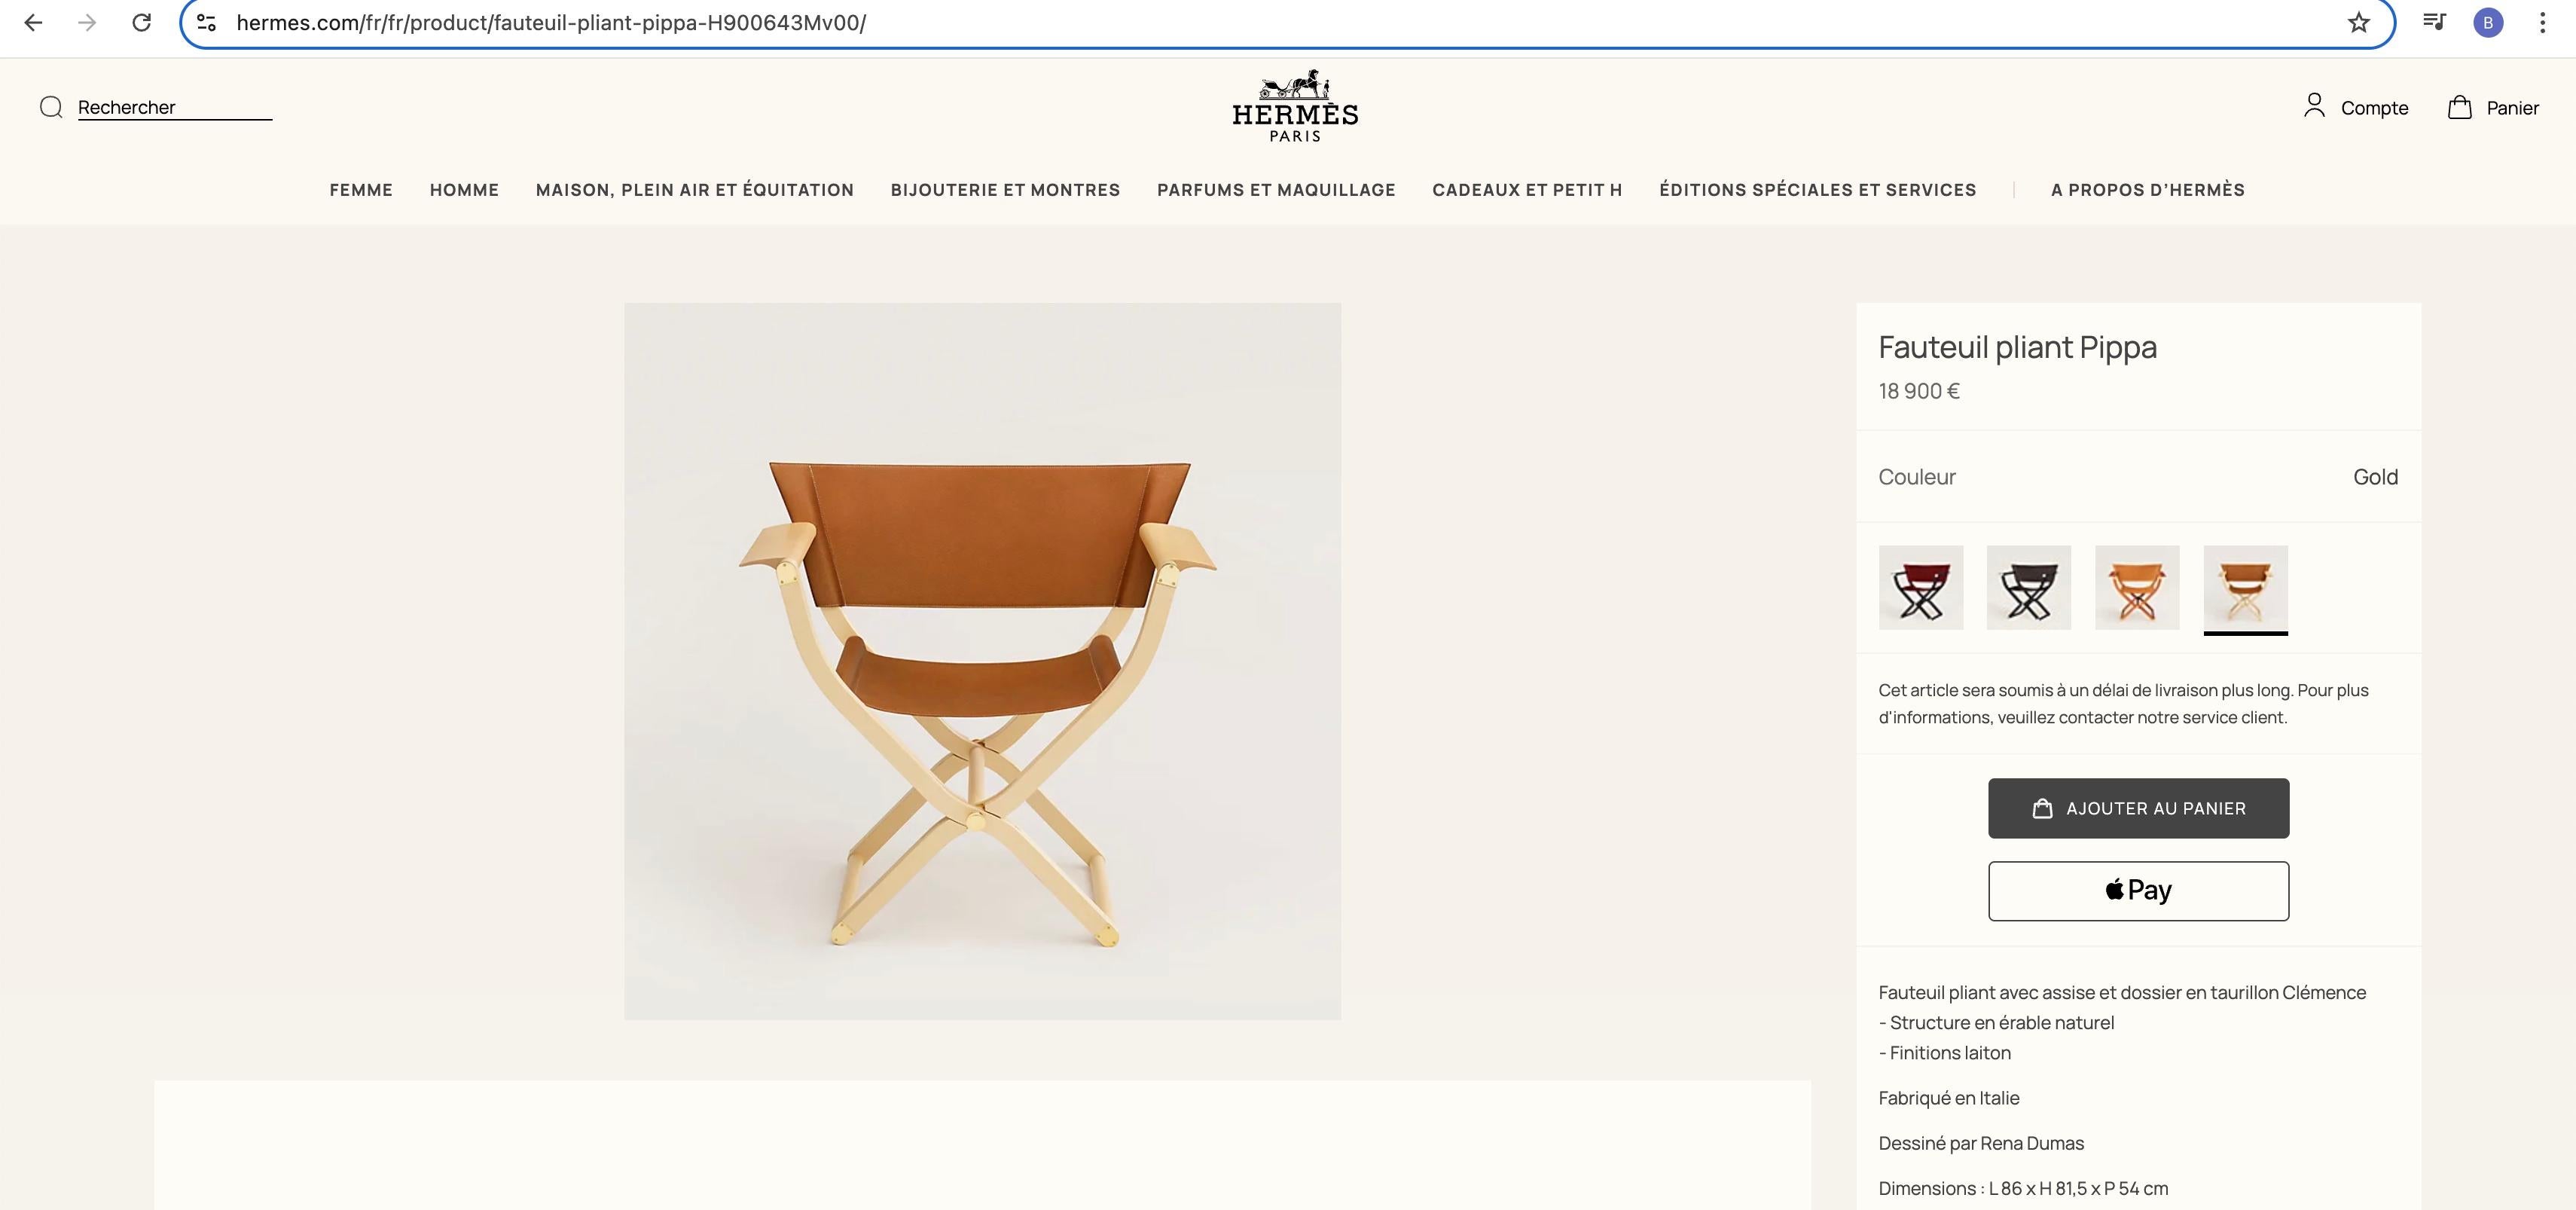Open the Compte account link
The width and height of the screenshot is (2576, 1210).
[2374, 107]
